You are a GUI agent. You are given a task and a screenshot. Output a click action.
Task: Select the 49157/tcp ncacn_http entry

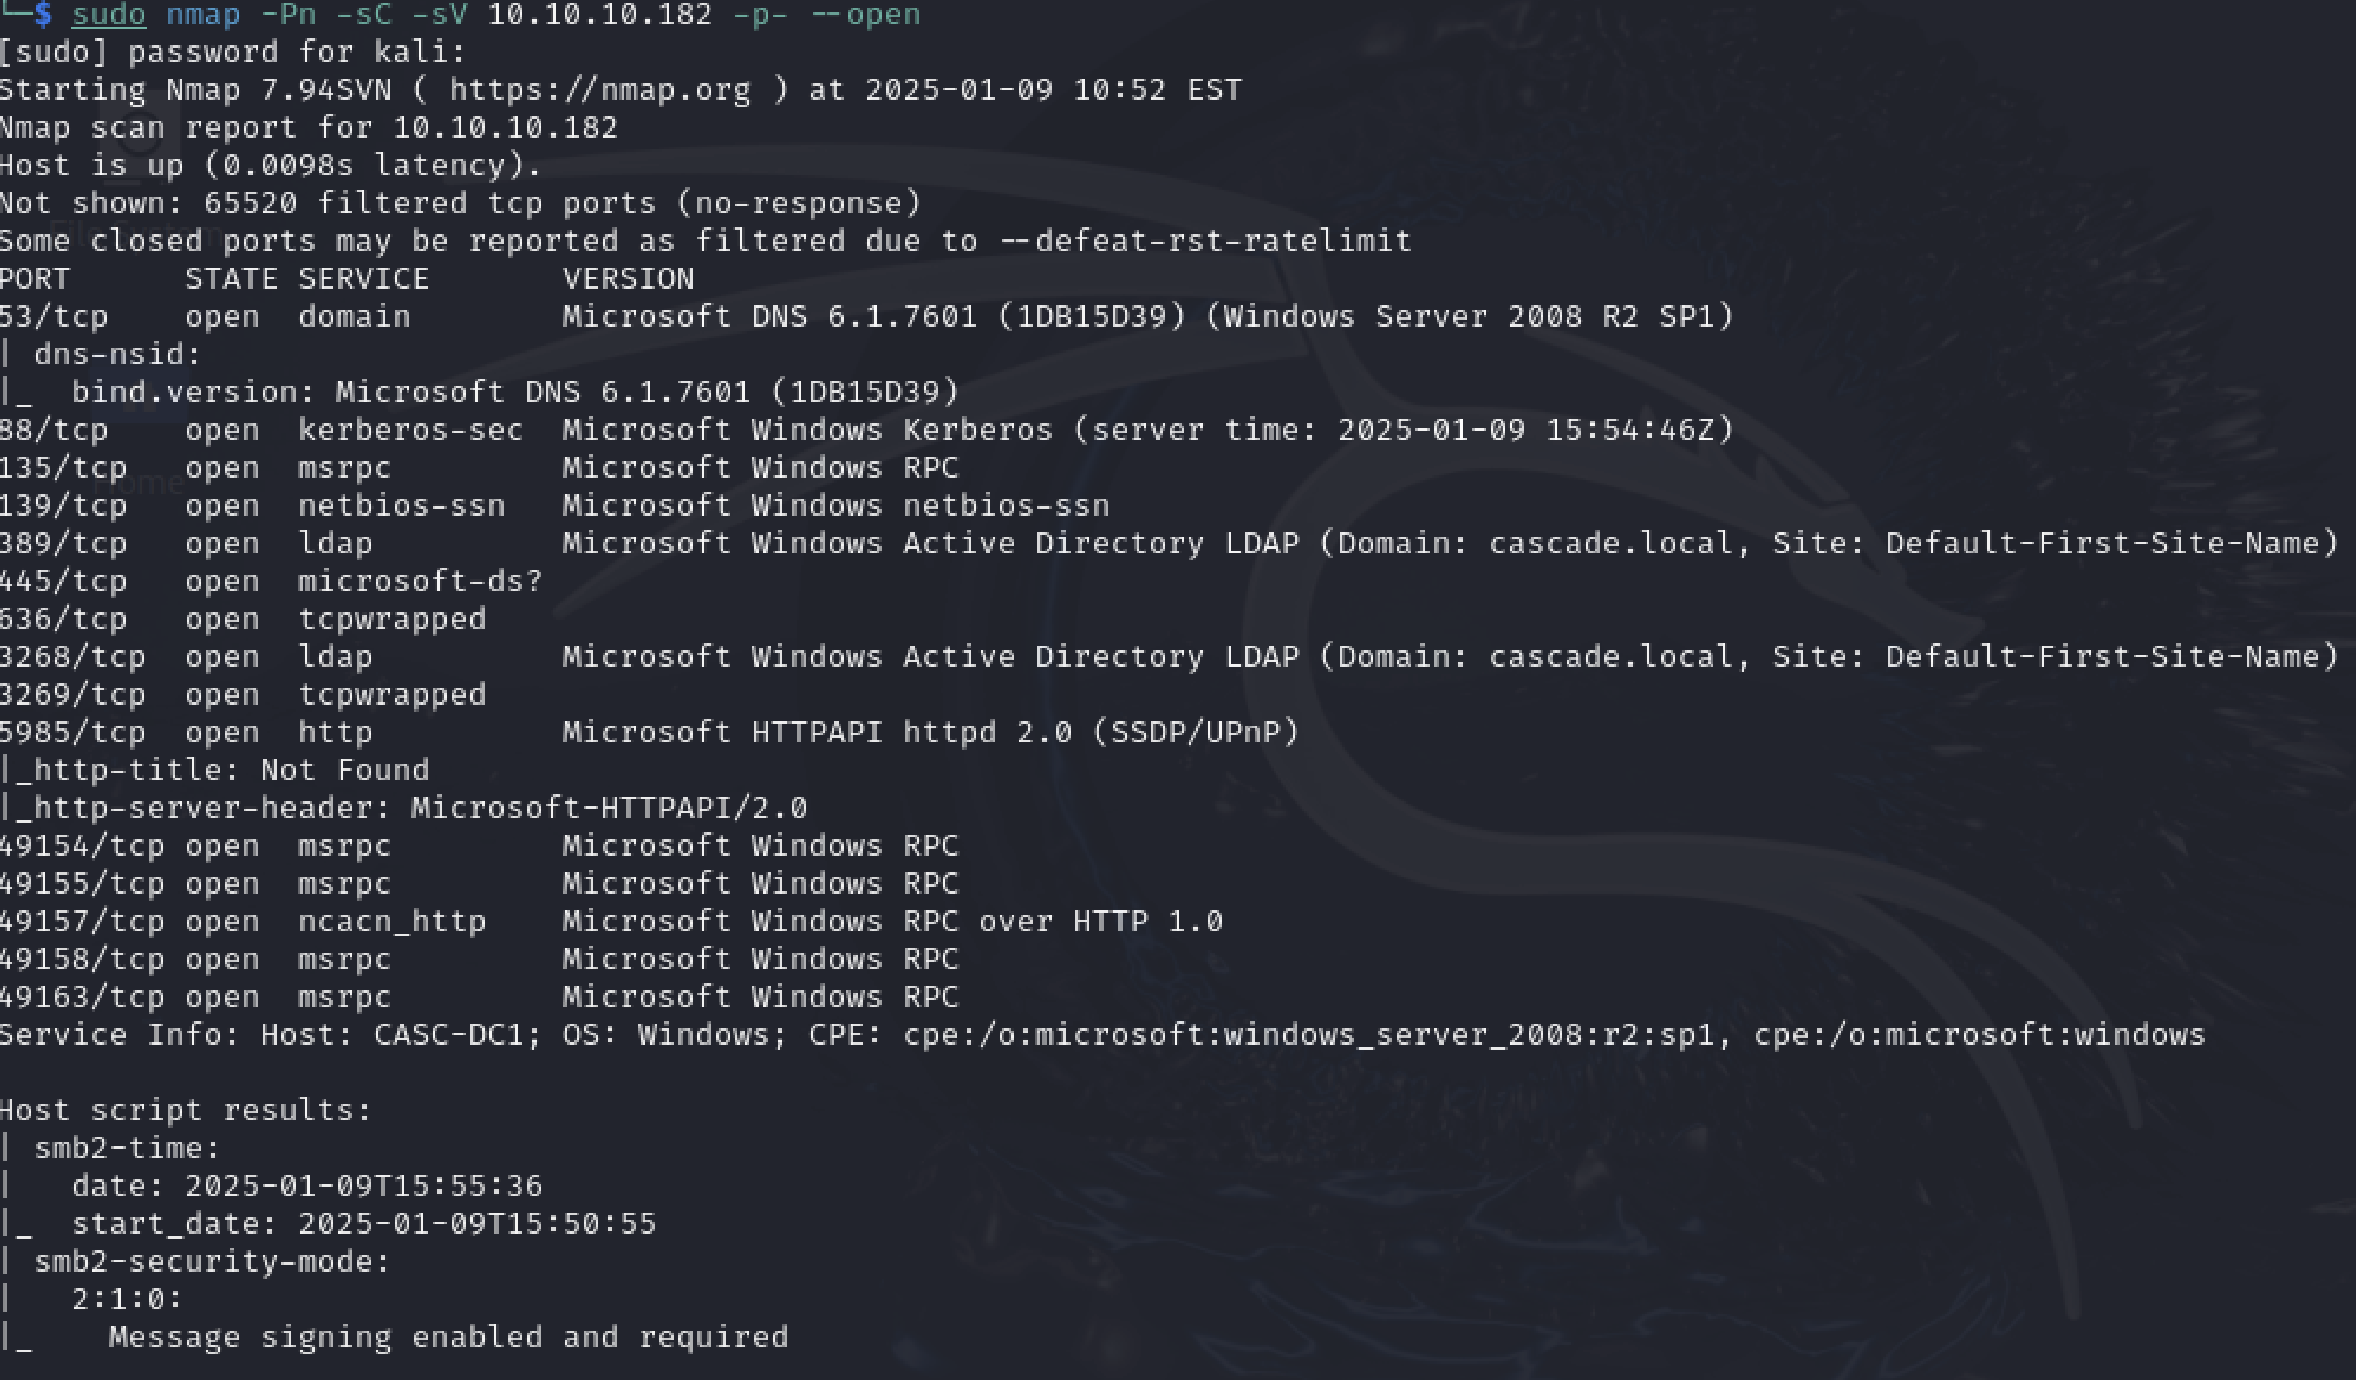(611, 922)
